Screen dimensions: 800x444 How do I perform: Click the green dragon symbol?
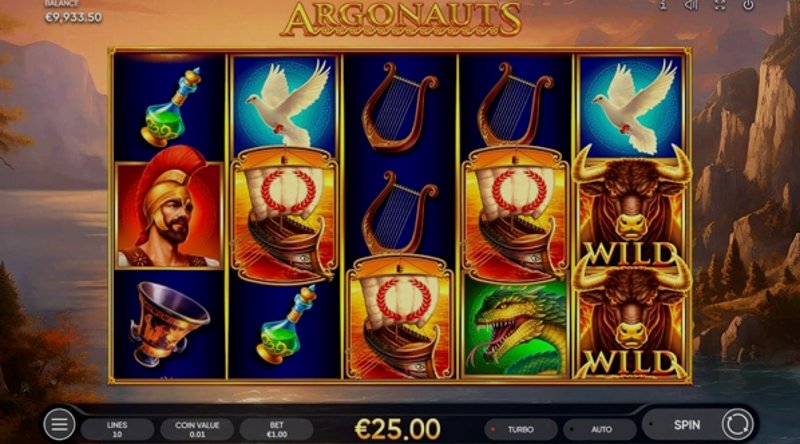click(x=515, y=329)
